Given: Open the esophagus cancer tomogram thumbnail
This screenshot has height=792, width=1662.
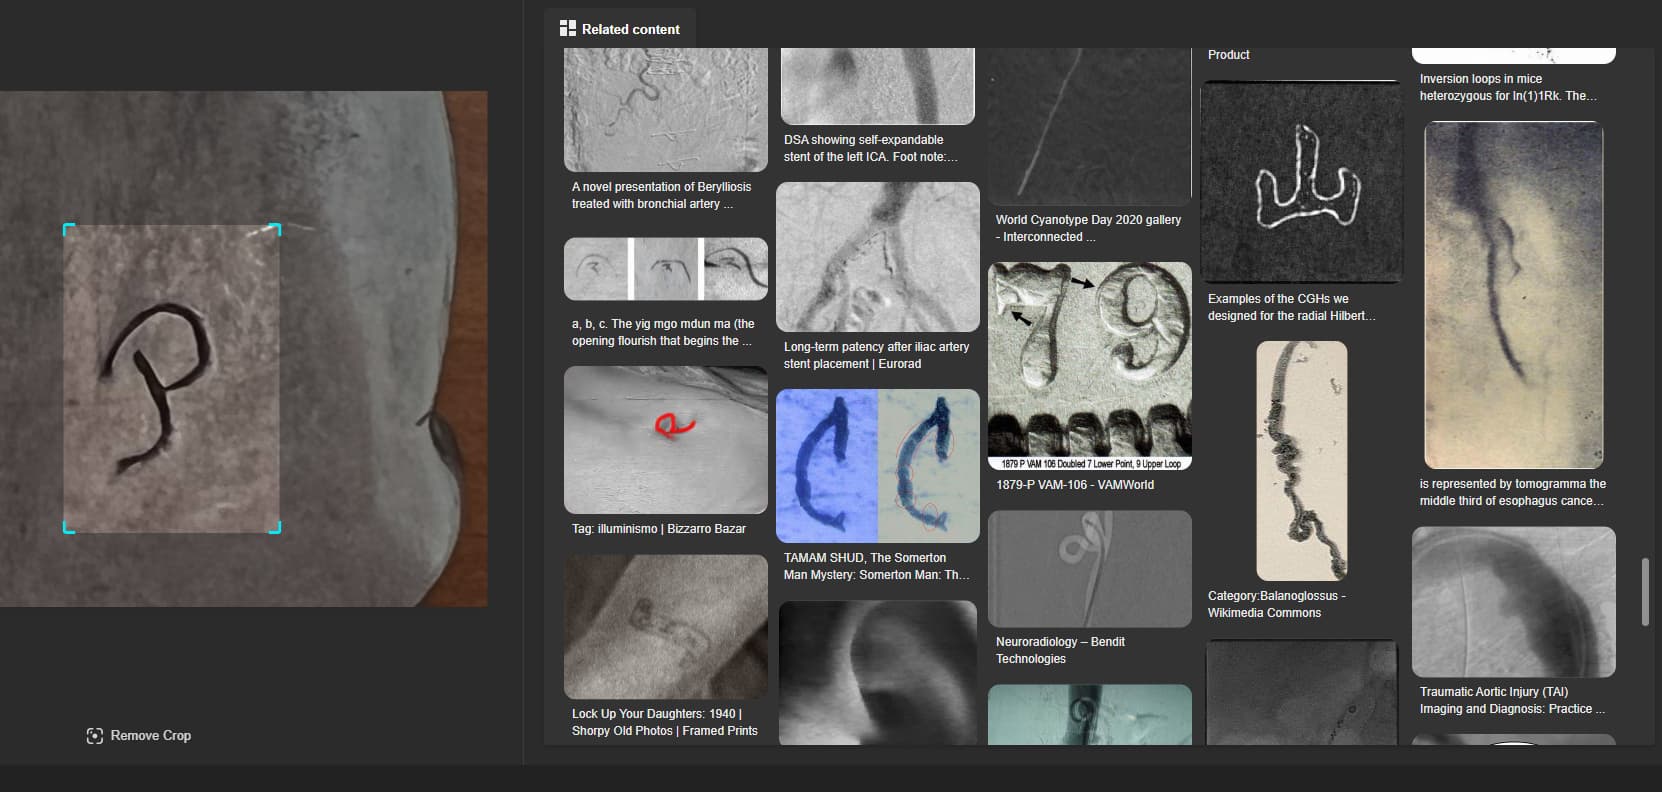Looking at the screenshot, I should [x=1513, y=295].
